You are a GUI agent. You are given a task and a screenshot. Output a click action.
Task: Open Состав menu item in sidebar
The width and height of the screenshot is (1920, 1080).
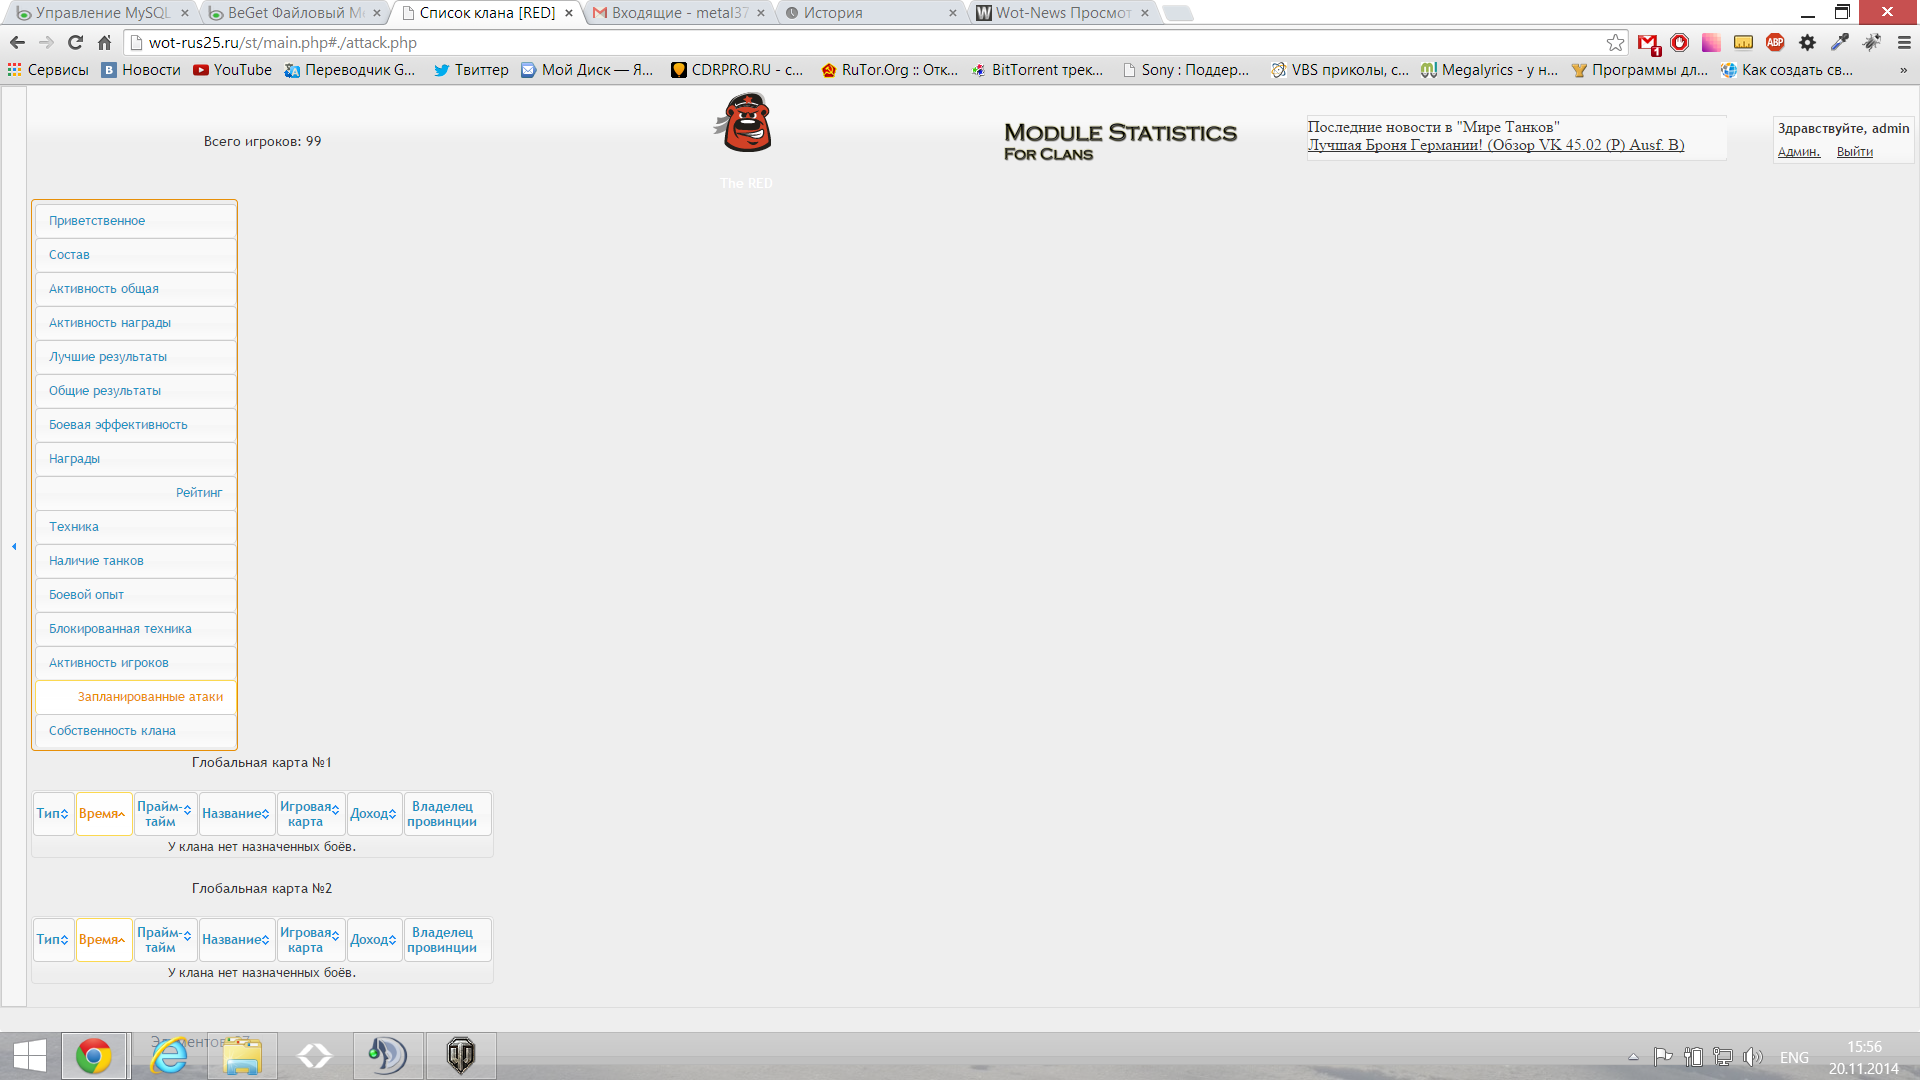(x=69, y=255)
